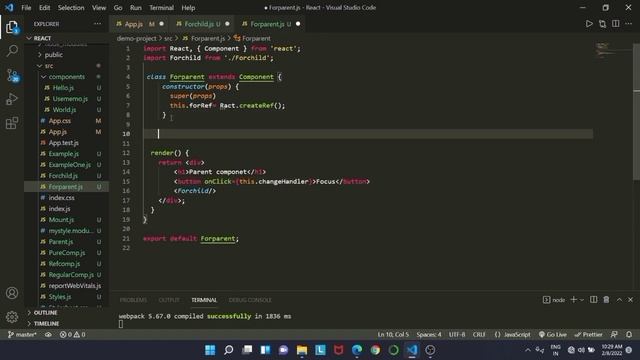Kill the terminal with trash icon
Viewport: 640px width, 360px height.
(x=606, y=300)
